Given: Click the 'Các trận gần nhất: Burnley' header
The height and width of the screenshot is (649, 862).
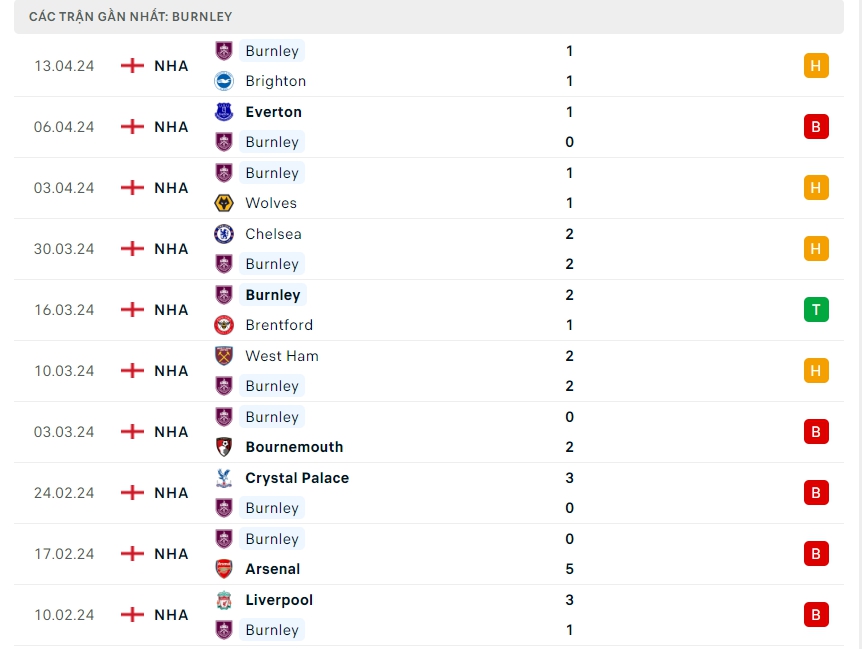Looking at the screenshot, I should 131,17.
